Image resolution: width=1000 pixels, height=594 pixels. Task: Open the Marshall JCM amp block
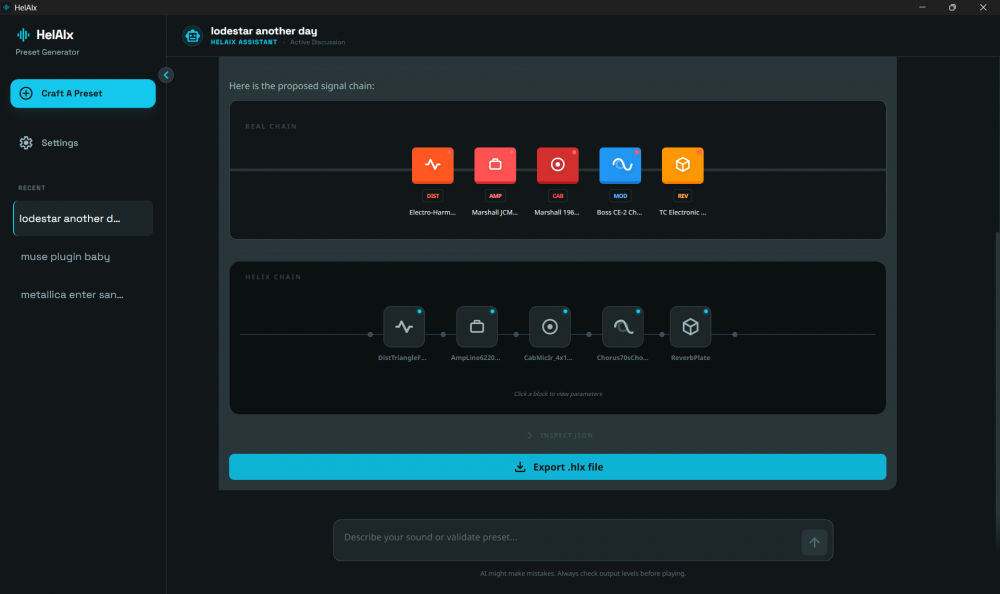coord(495,165)
